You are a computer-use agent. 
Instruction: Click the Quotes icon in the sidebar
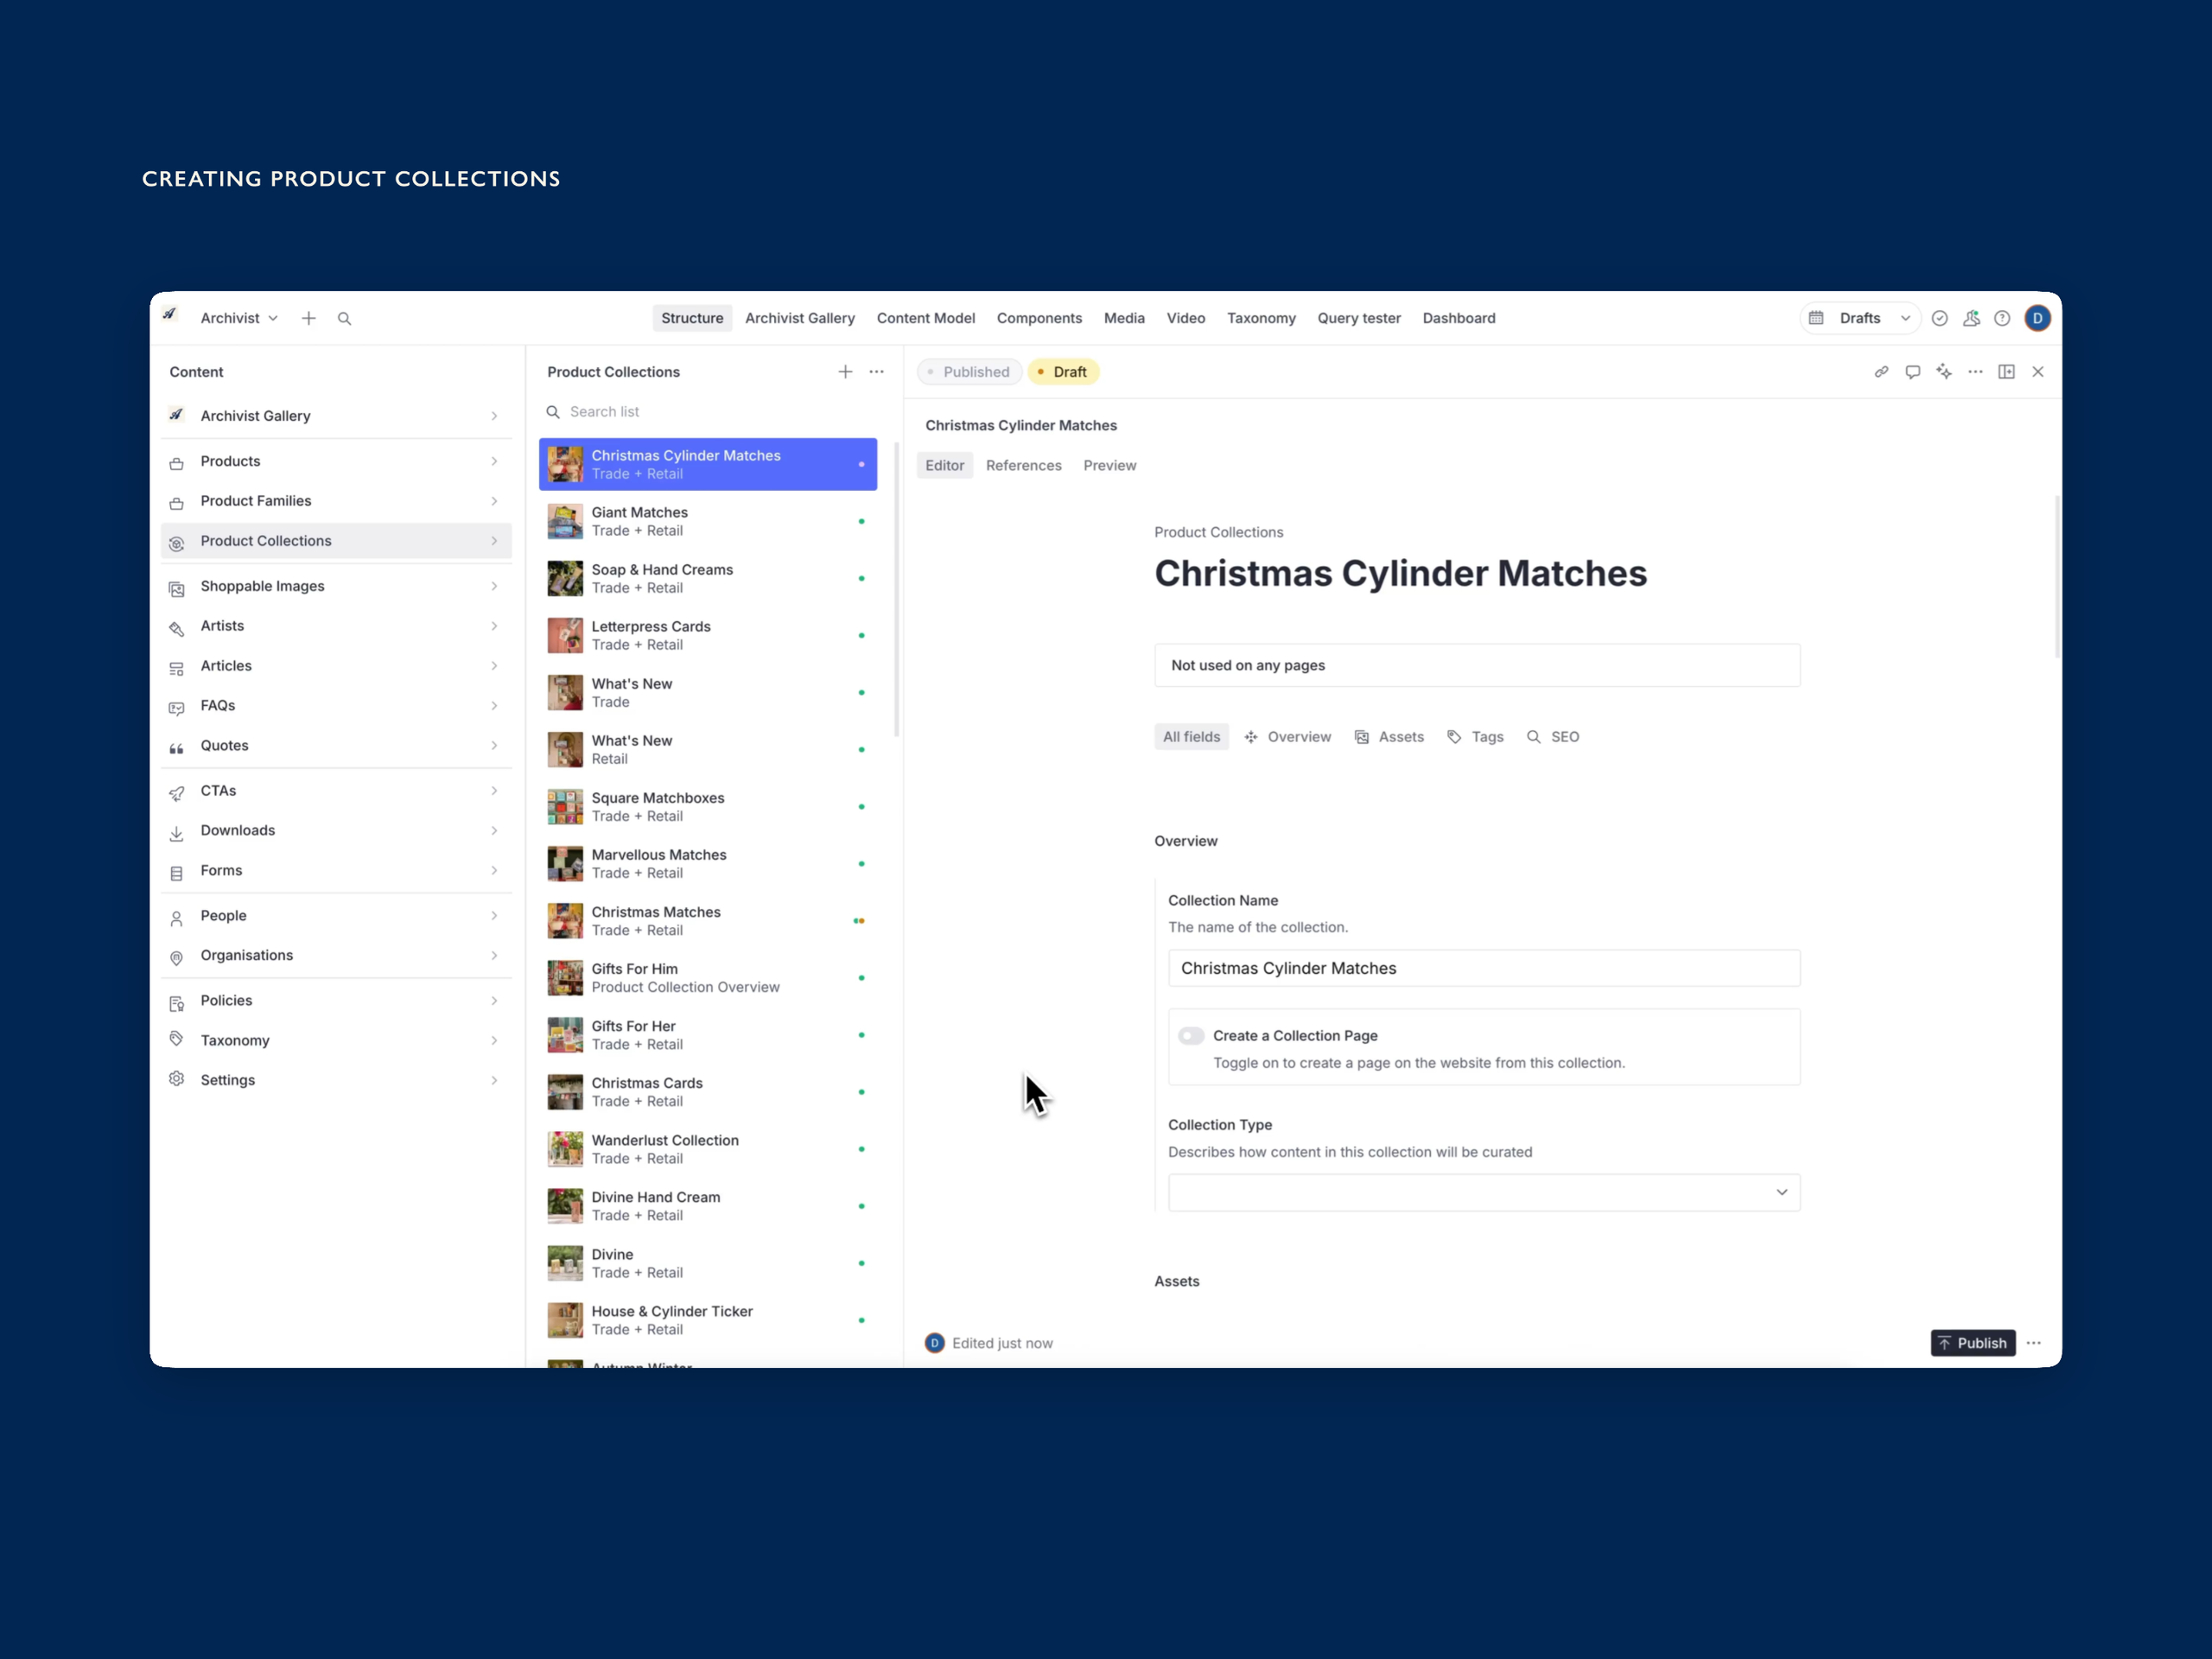pos(177,747)
